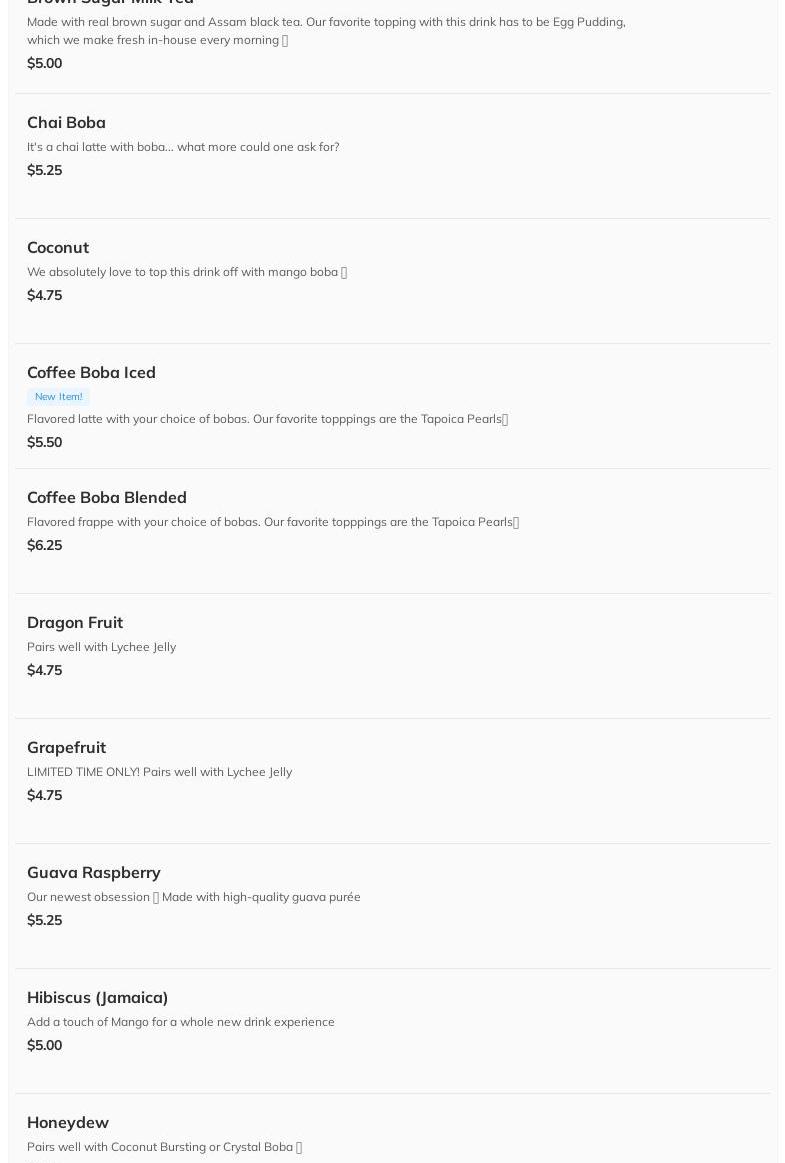Open the Coffee Boba Iced item
The width and height of the screenshot is (785, 1163).
click(x=91, y=373)
